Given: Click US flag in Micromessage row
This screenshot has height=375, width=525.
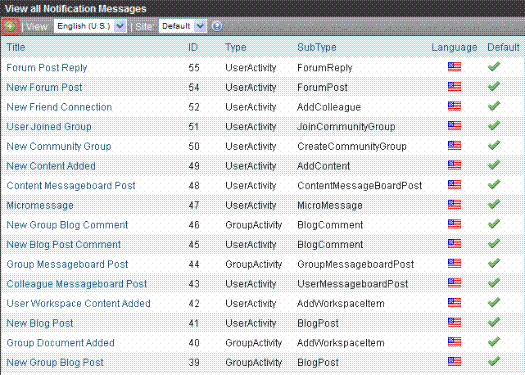Looking at the screenshot, I should (x=454, y=204).
